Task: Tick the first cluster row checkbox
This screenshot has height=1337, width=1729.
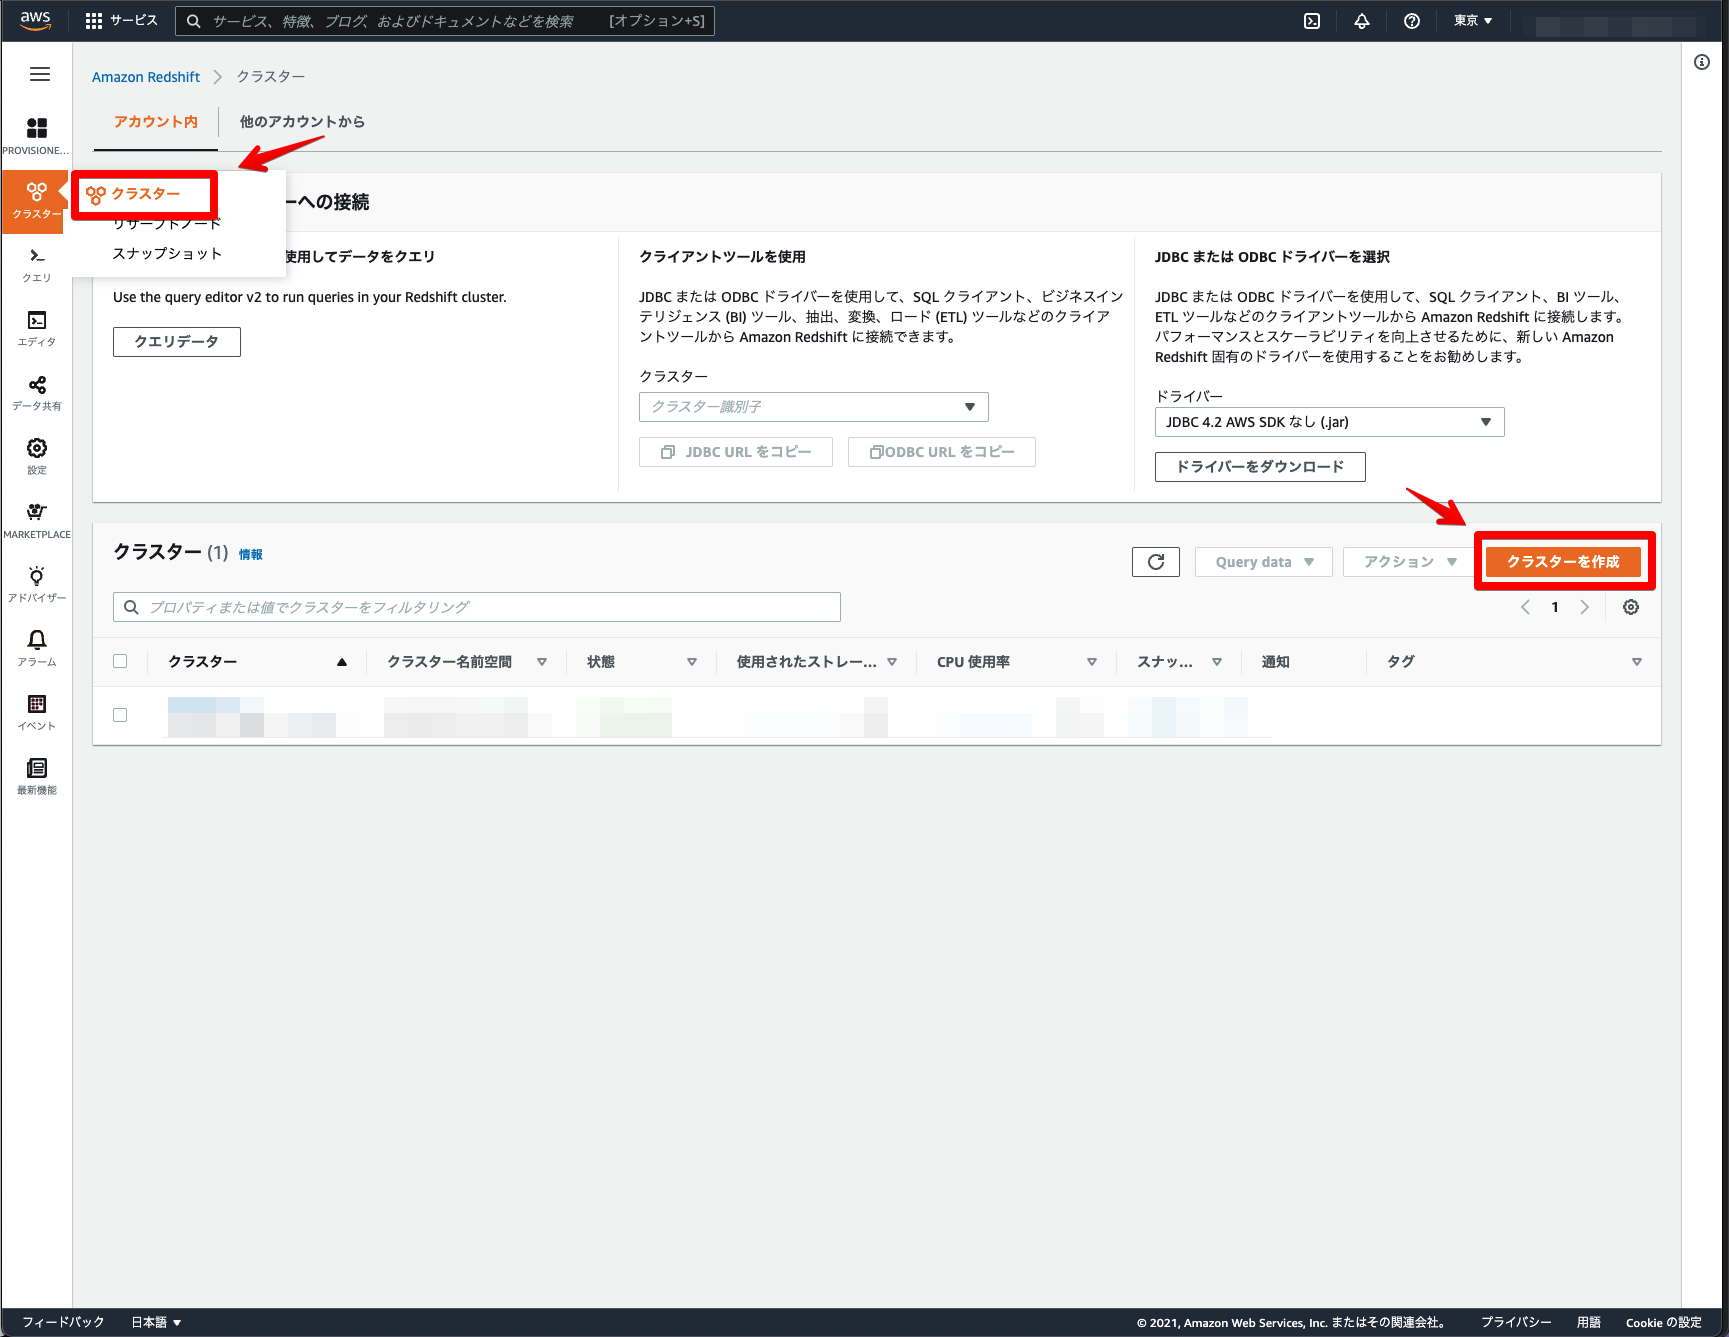Action: coord(120,715)
